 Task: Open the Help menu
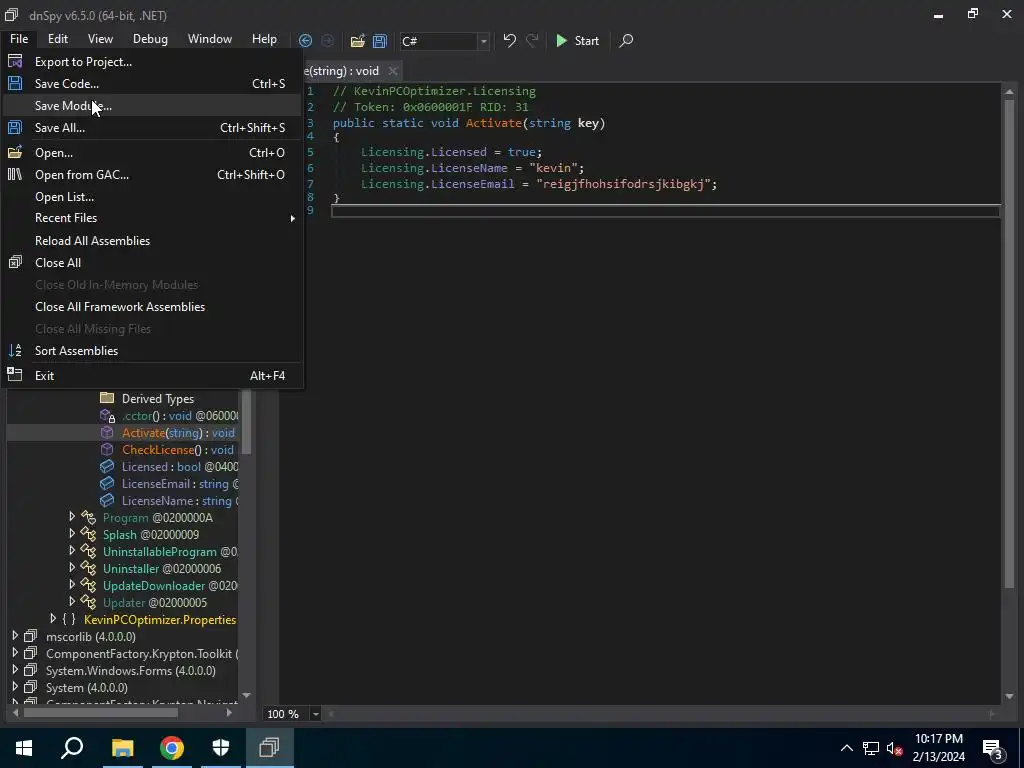(x=264, y=39)
